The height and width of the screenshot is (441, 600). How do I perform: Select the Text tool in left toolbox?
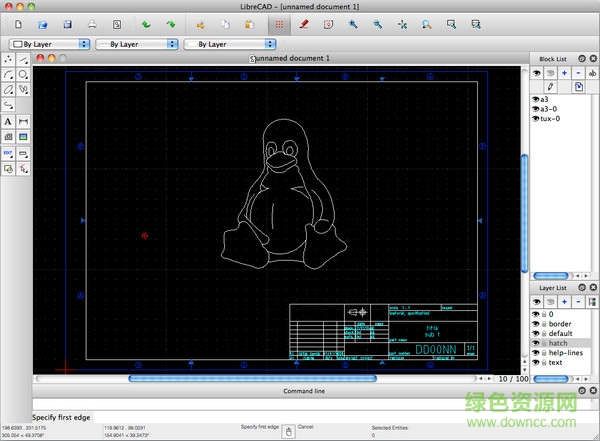tap(9, 121)
